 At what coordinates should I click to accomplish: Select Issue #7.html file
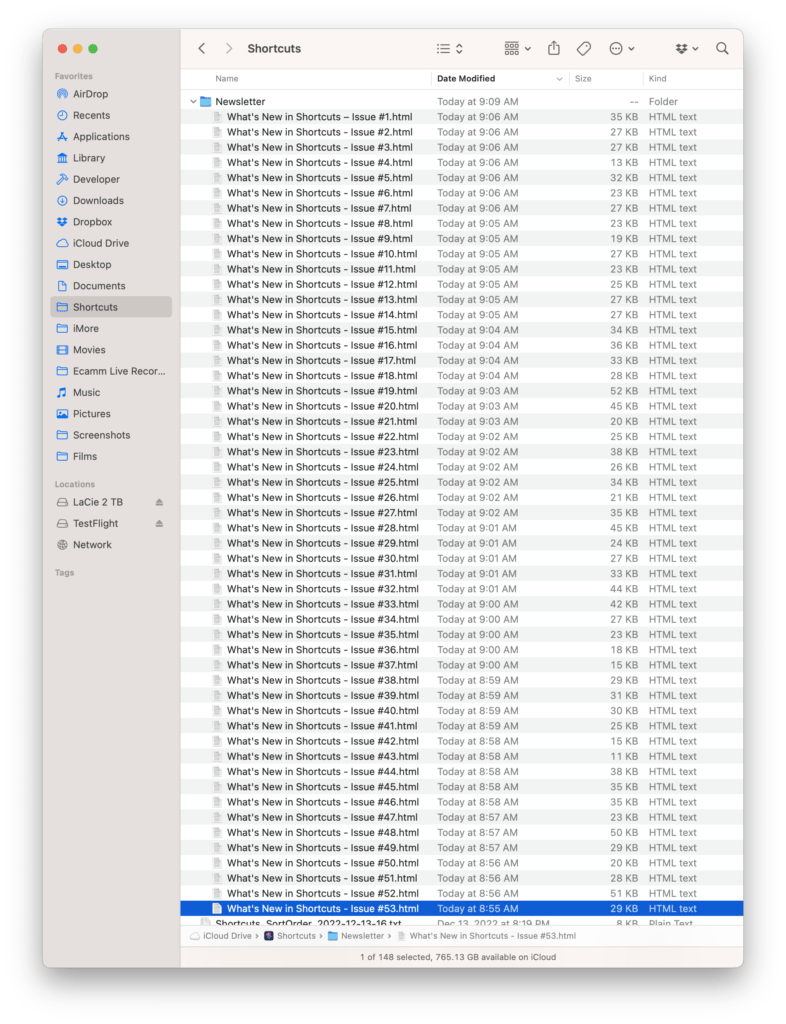[462, 208]
